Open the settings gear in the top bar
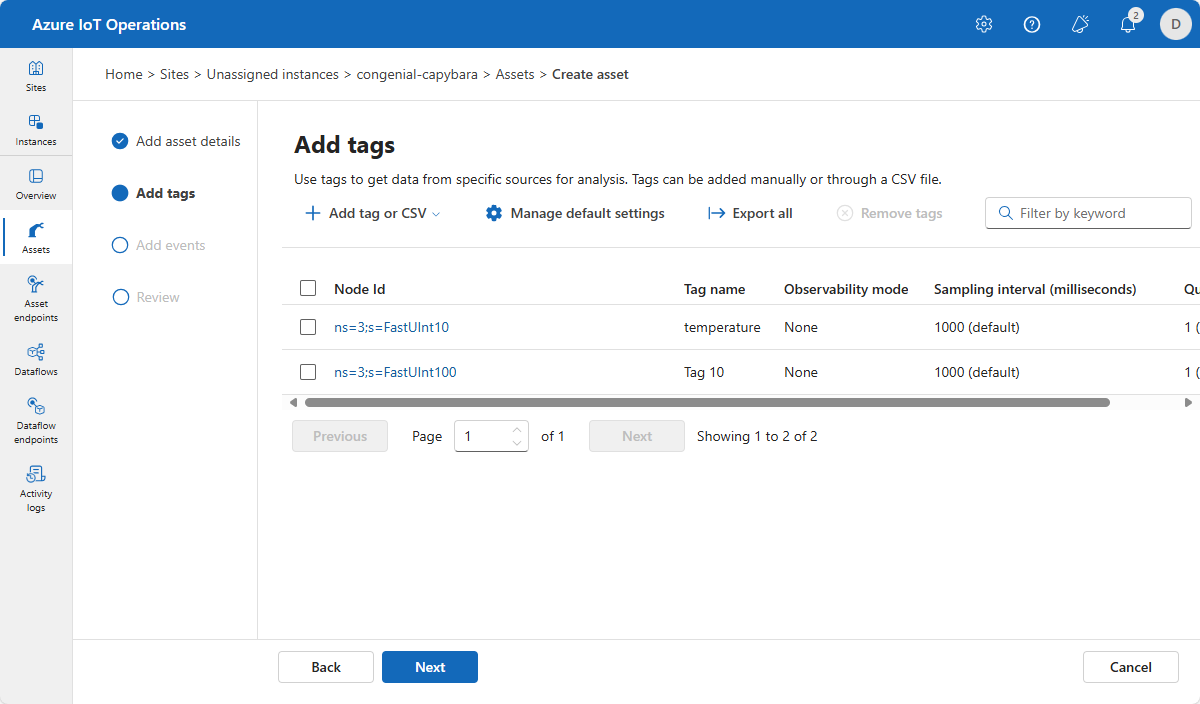 click(983, 24)
